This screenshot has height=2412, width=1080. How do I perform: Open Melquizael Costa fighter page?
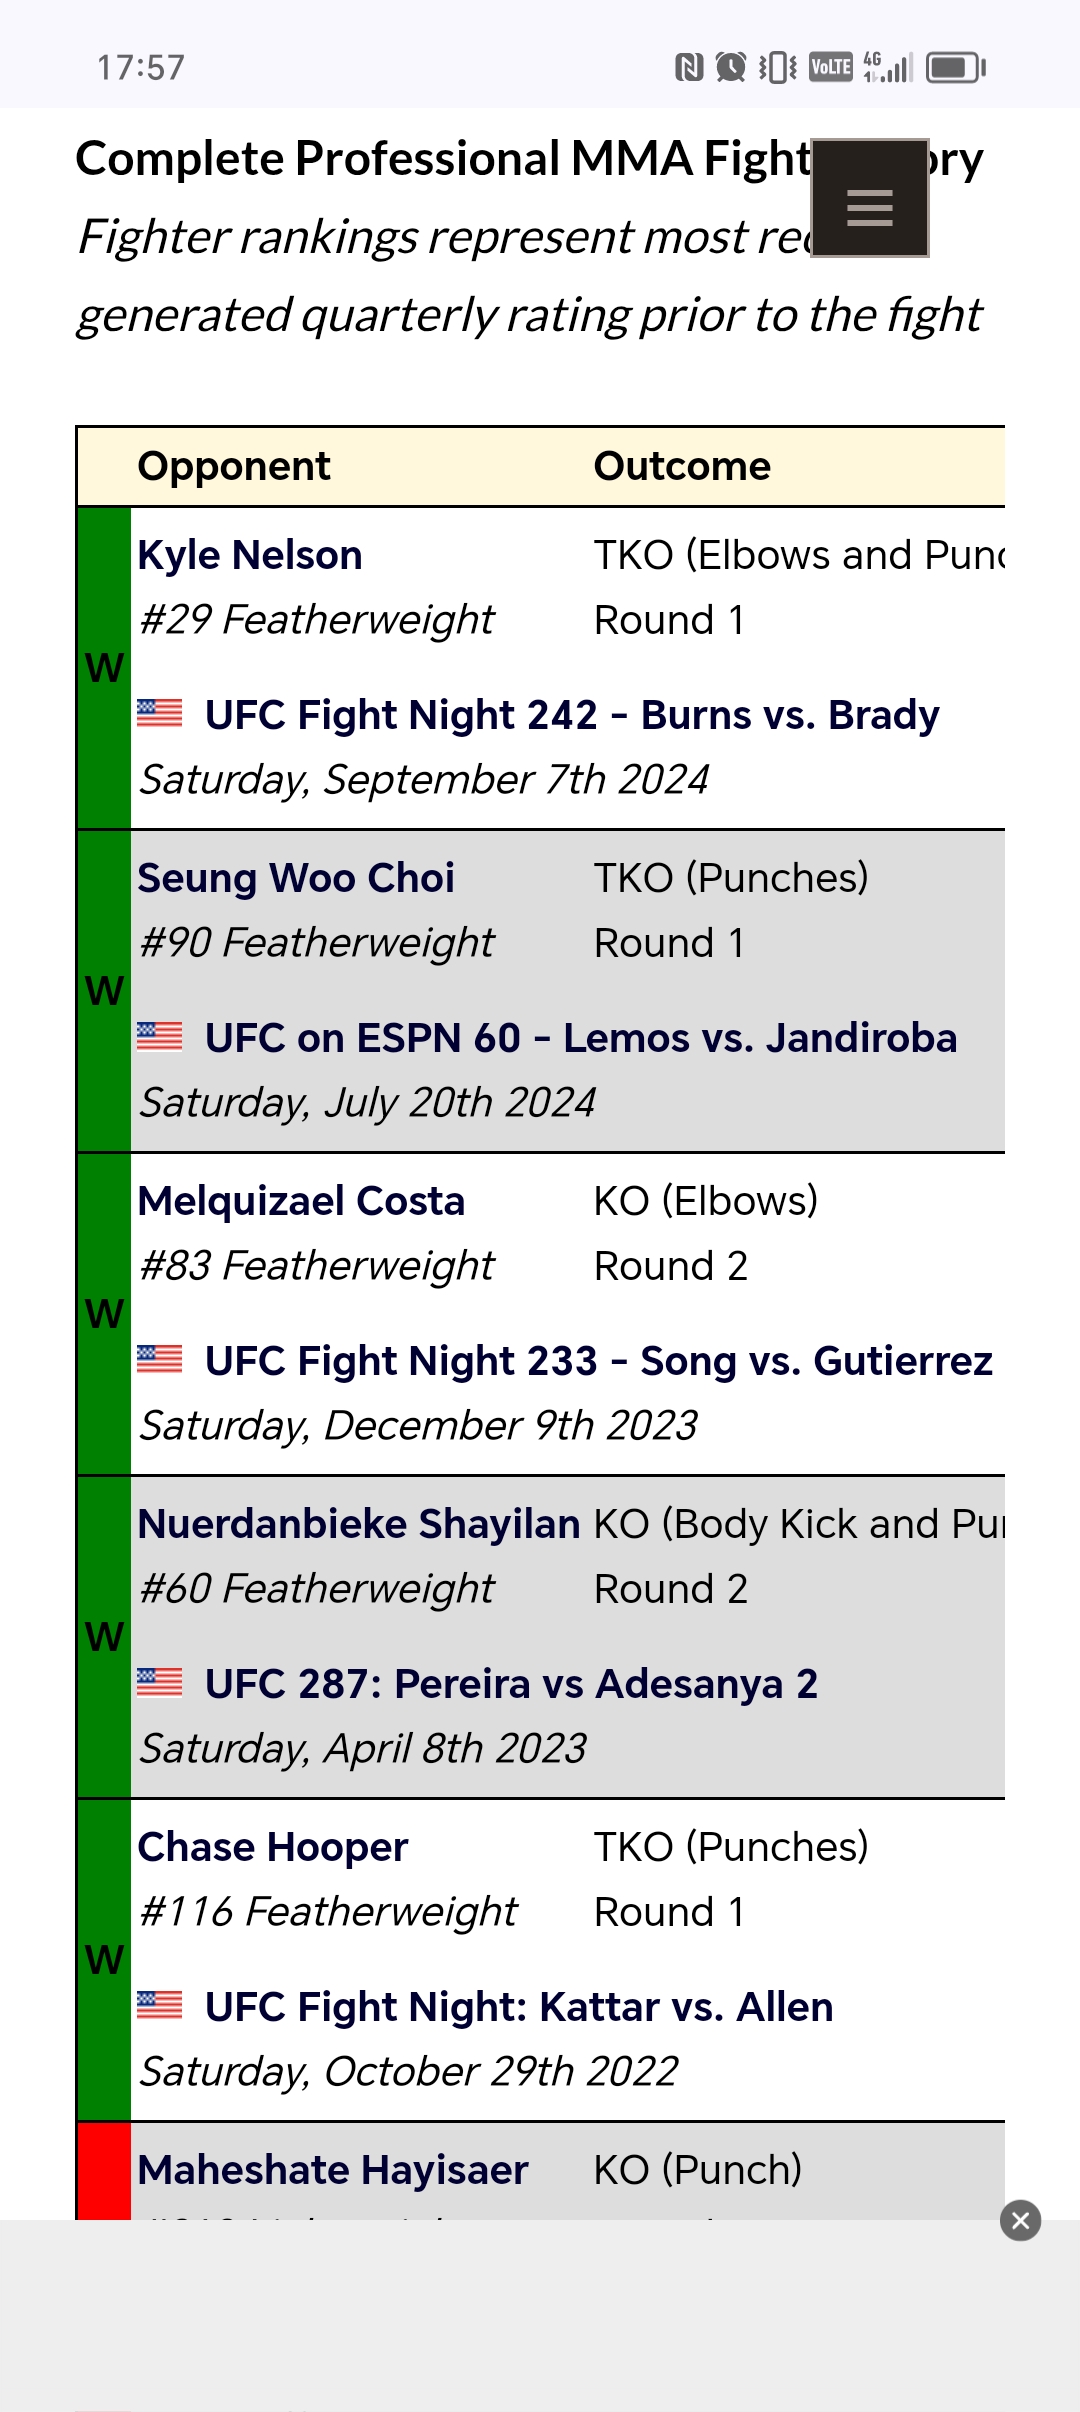(301, 1201)
